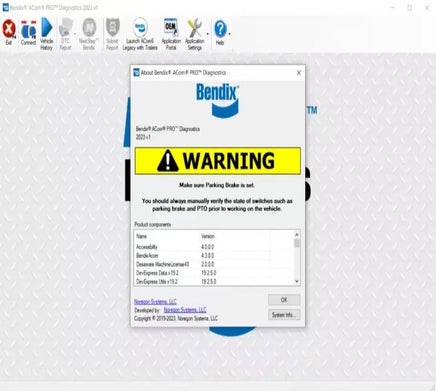Click the Bendix logo in the dialog
Image resolution: width=436 pixels, height=391 pixels.
(x=218, y=100)
